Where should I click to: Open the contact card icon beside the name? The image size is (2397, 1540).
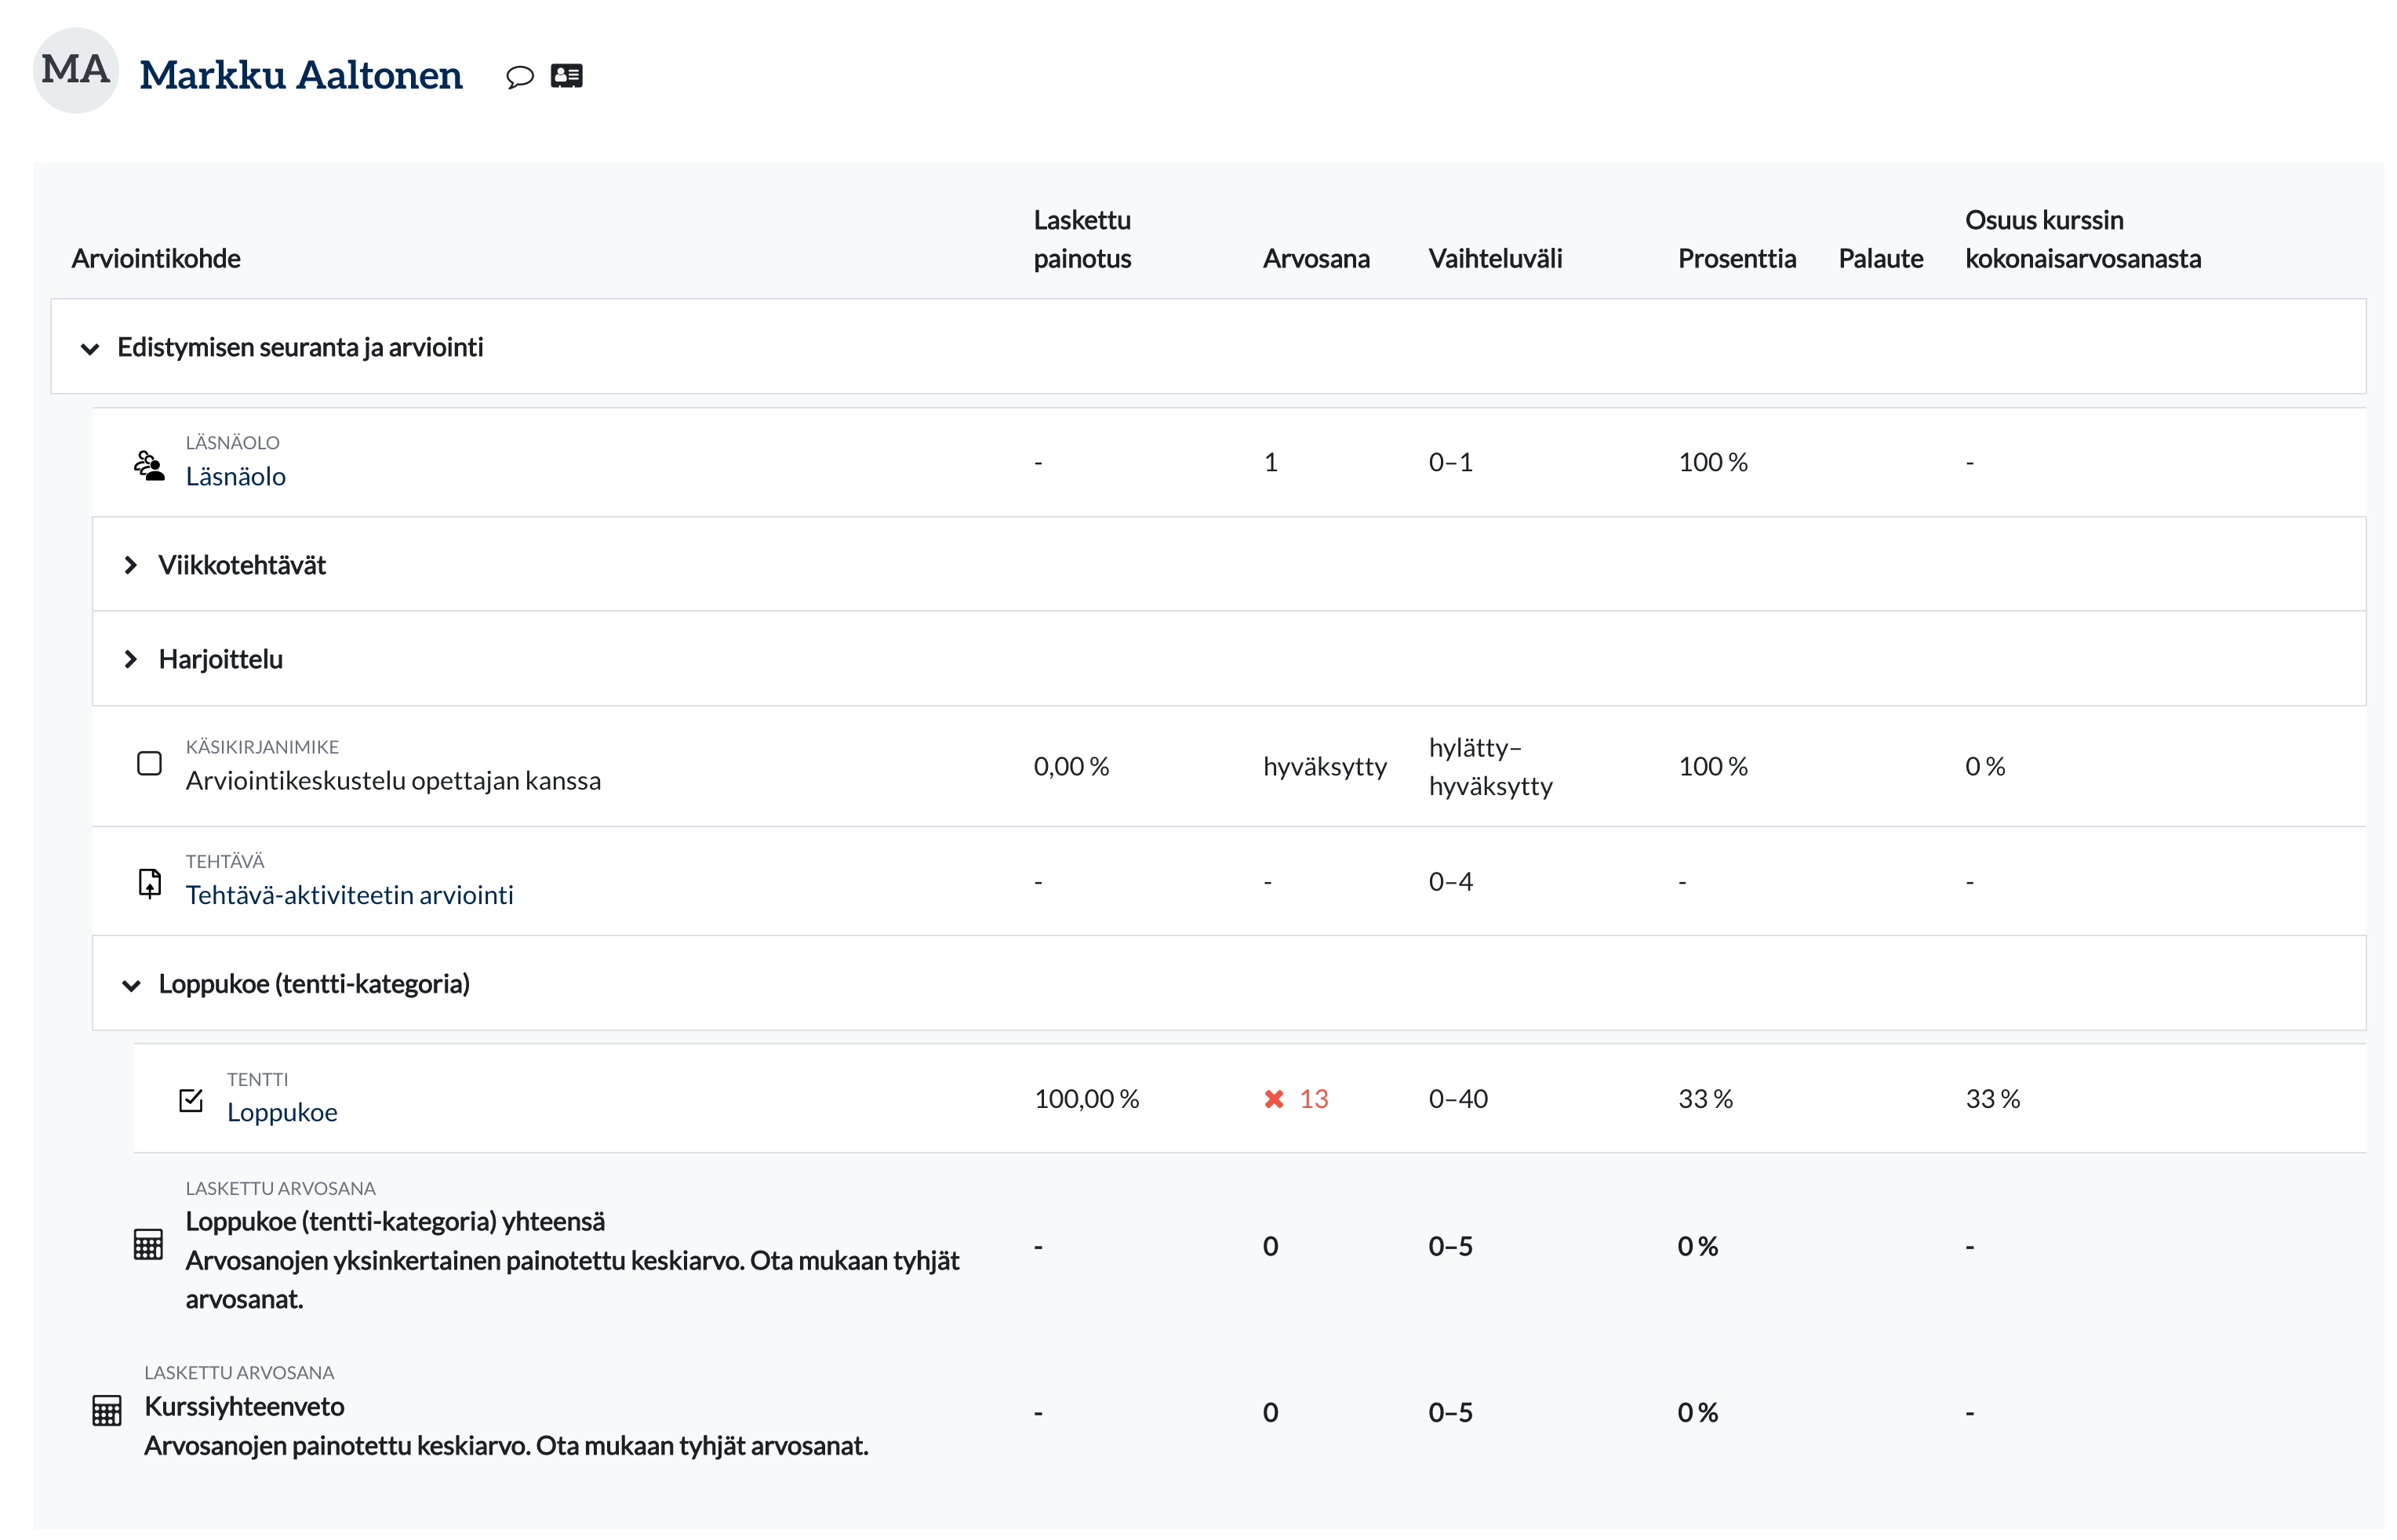point(566,76)
